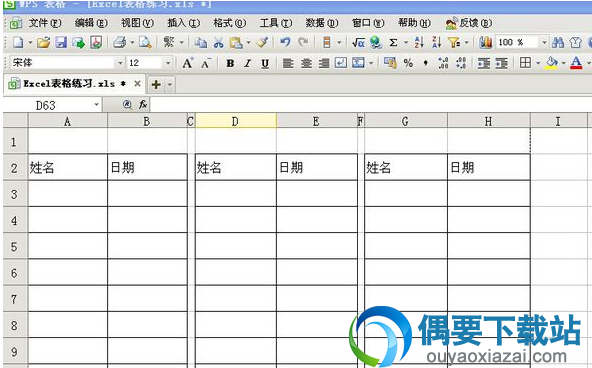
Task: Select column D header
Action: click(x=236, y=121)
